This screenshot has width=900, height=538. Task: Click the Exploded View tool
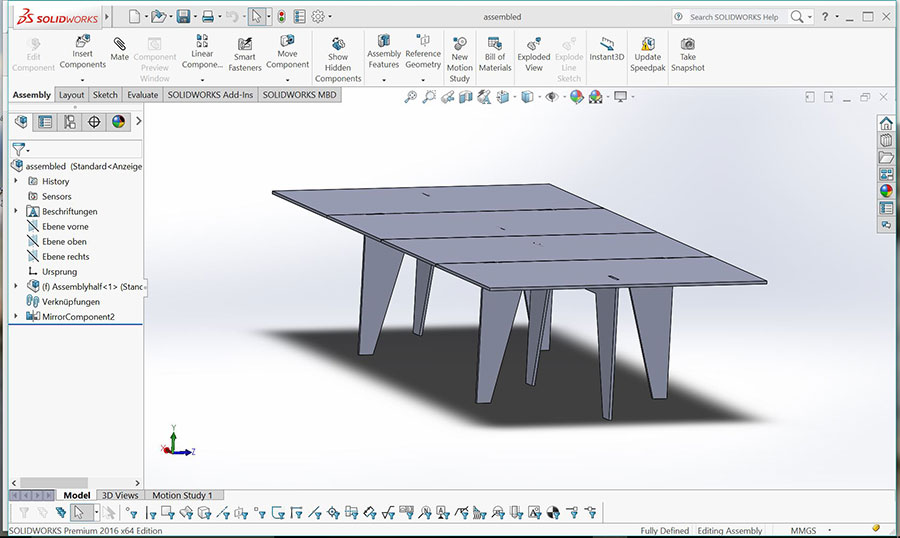[534, 54]
